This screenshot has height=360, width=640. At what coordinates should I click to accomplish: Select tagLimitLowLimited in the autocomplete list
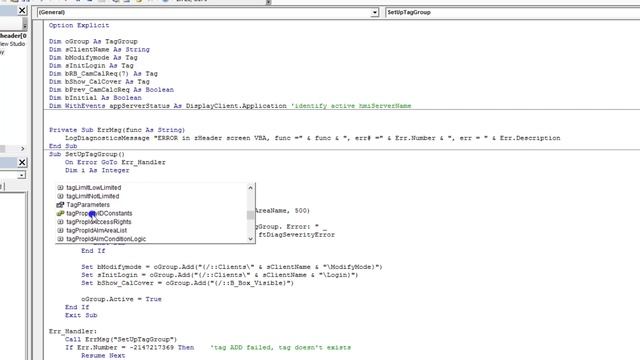pyautogui.click(x=93, y=188)
